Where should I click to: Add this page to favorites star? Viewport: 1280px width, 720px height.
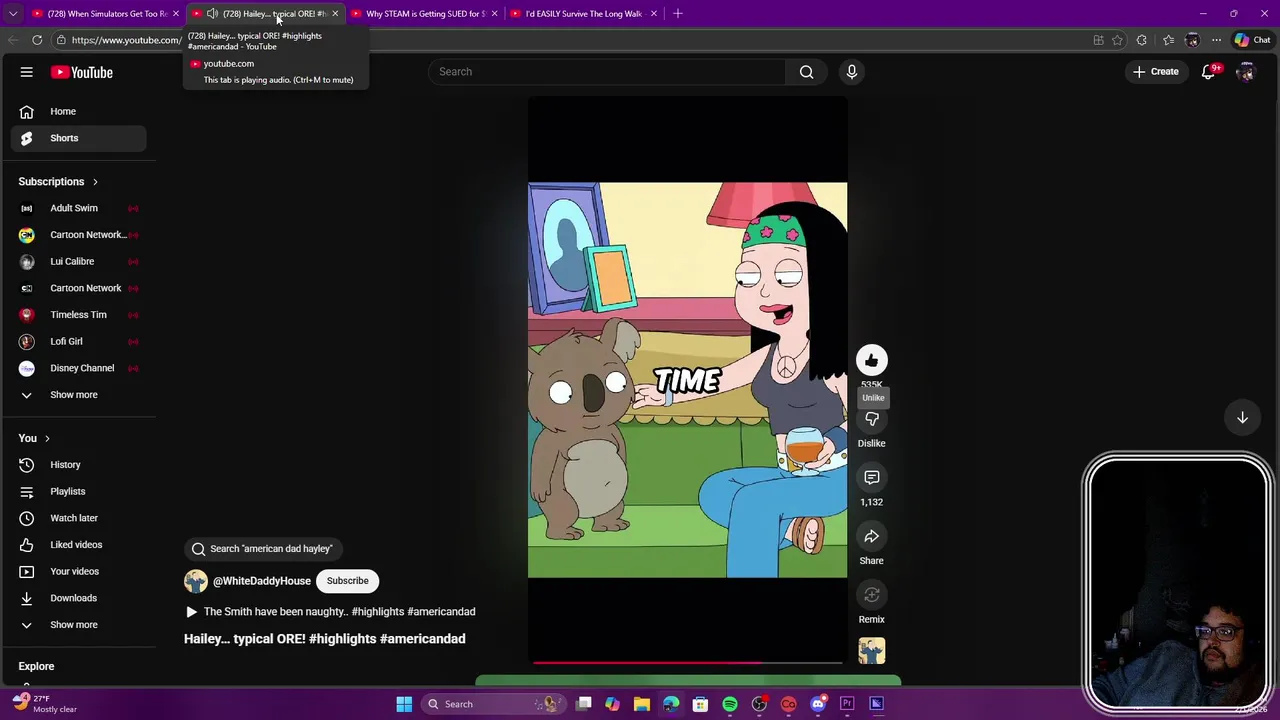[x=1118, y=40]
